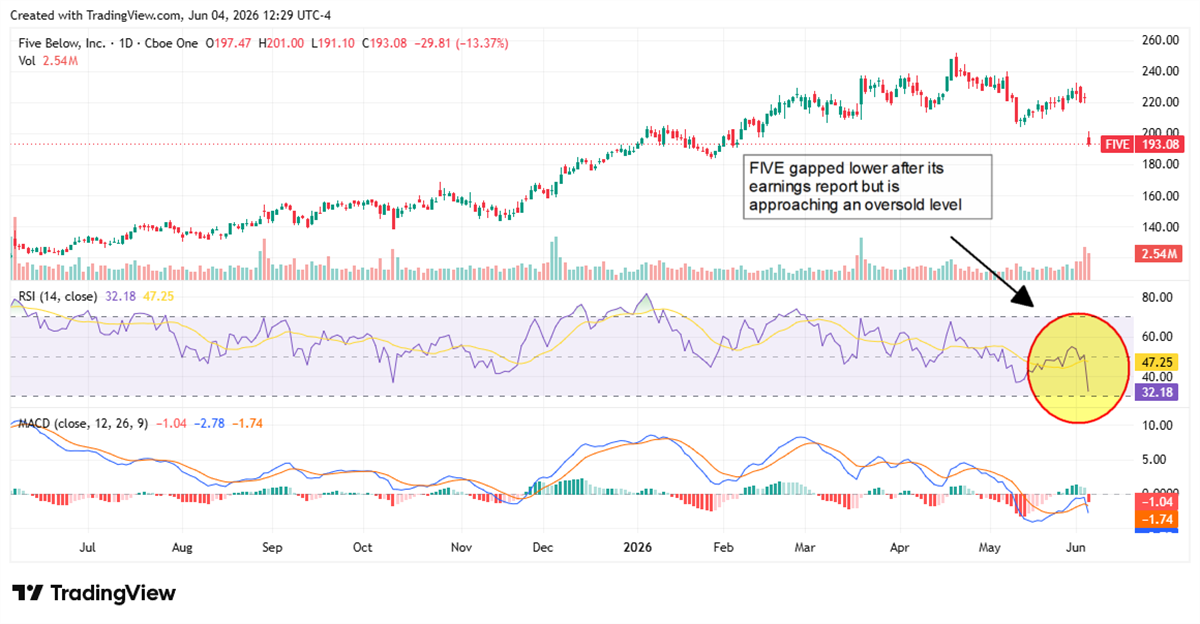Image resolution: width=1200 pixels, height=624 pixels.
Task: Click 'Jun' on the time axis
Action: pos(1076,548)
